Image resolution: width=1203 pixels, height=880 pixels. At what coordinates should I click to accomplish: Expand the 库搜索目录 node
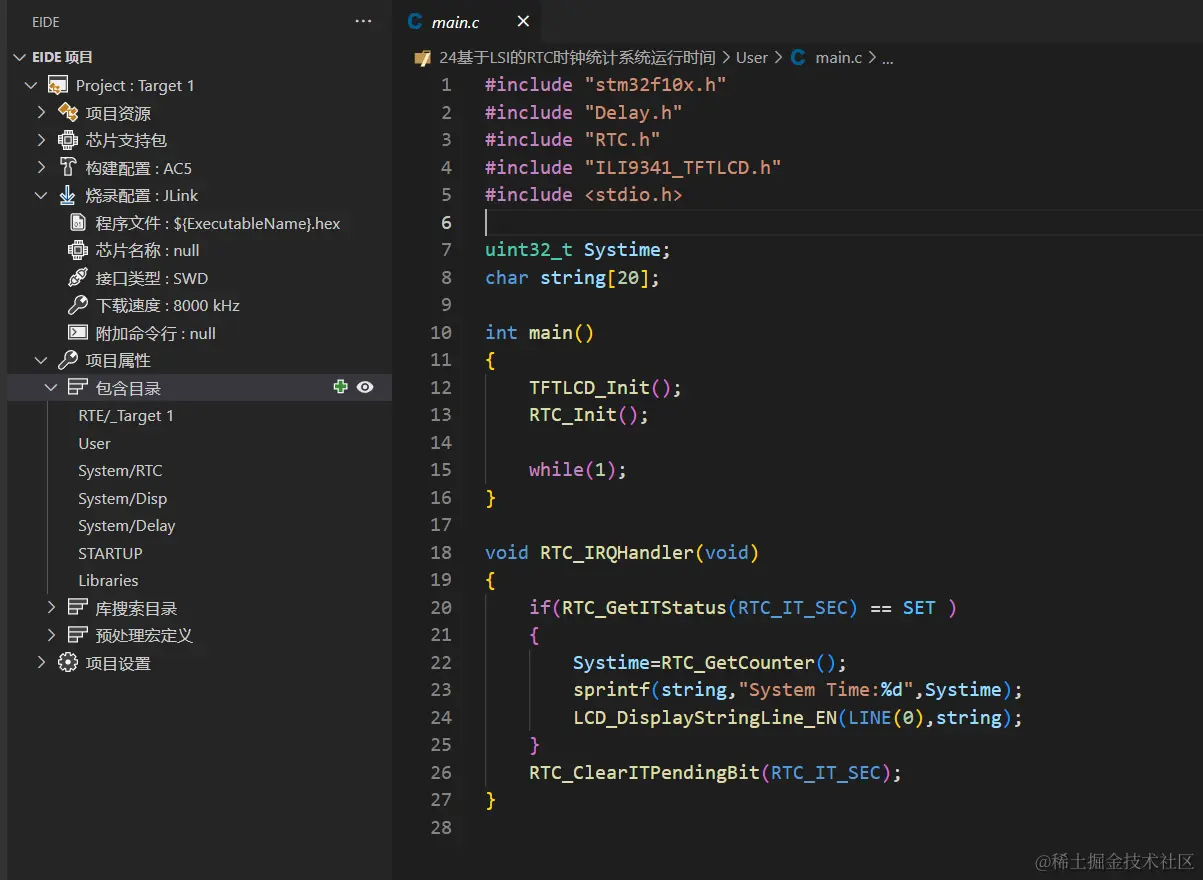tap(51, 608)
